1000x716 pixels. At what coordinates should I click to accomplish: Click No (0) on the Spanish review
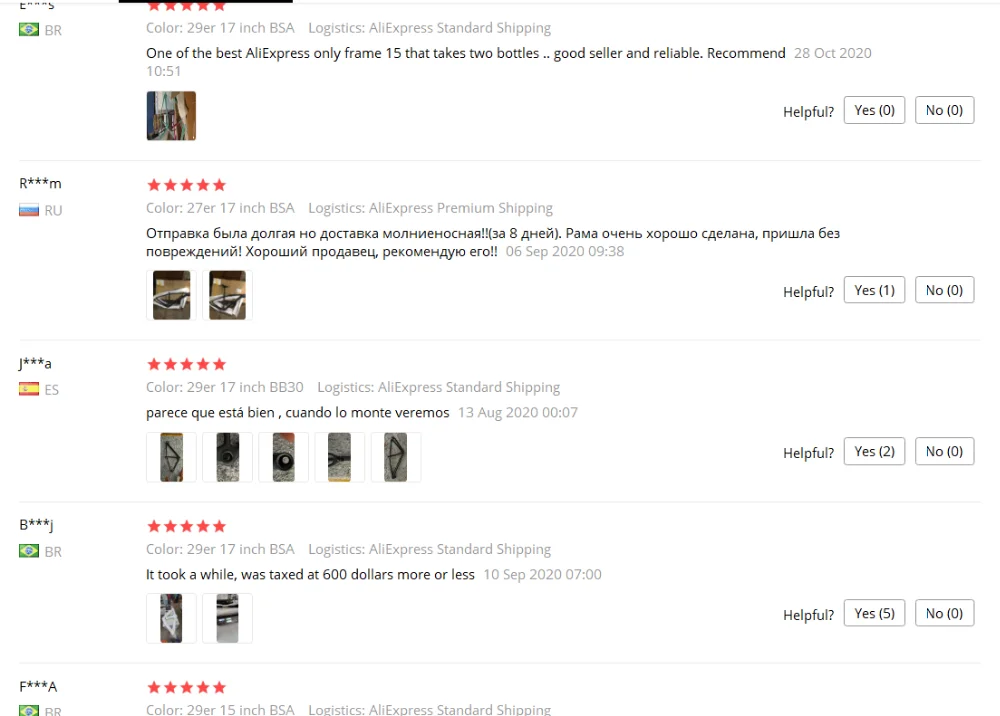[944, 451]
